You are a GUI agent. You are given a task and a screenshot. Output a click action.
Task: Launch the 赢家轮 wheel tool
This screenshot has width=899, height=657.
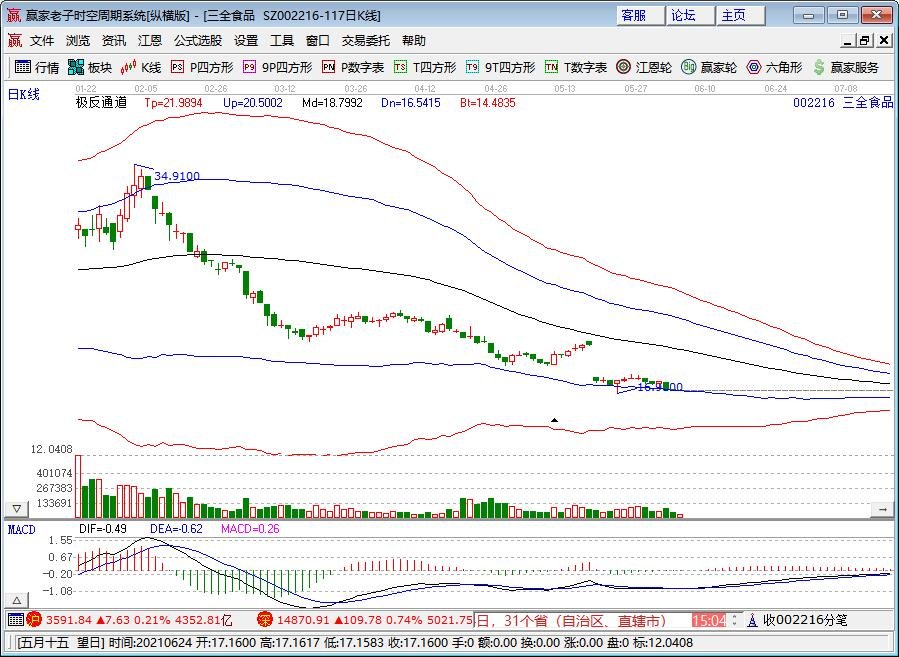[x=709, y=68]
